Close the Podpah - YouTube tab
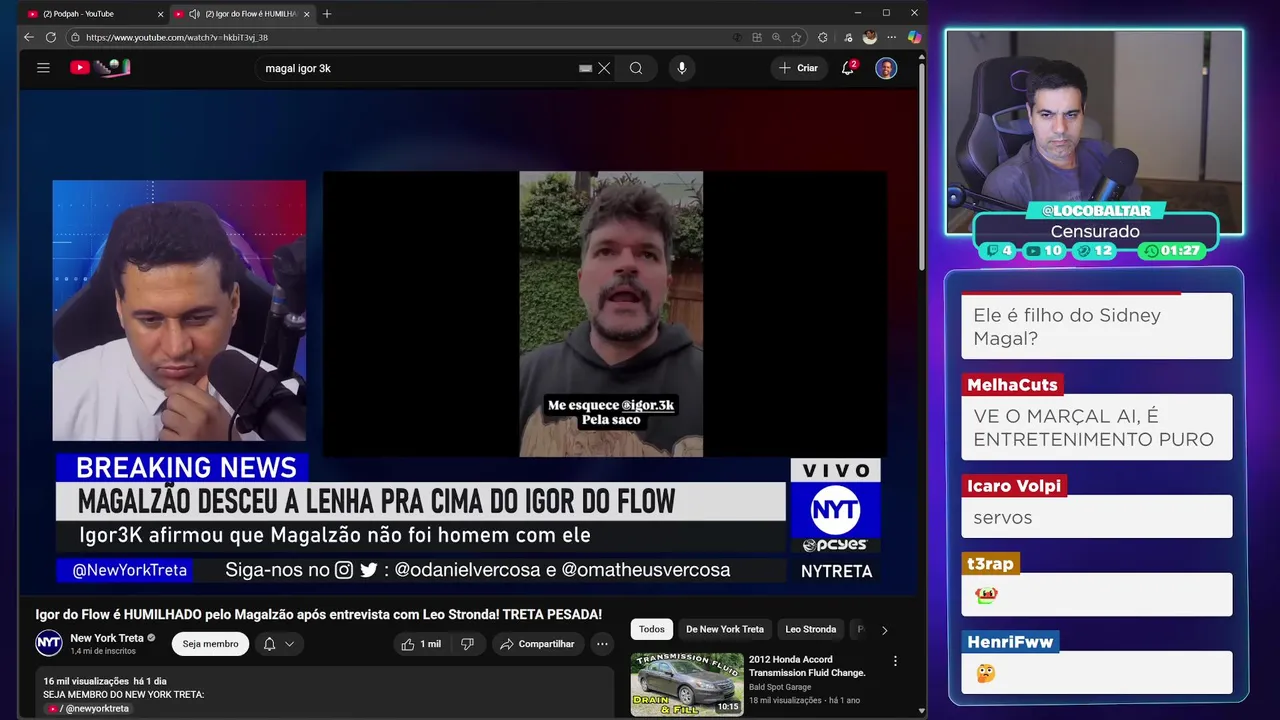 click(x=160, y=14)
